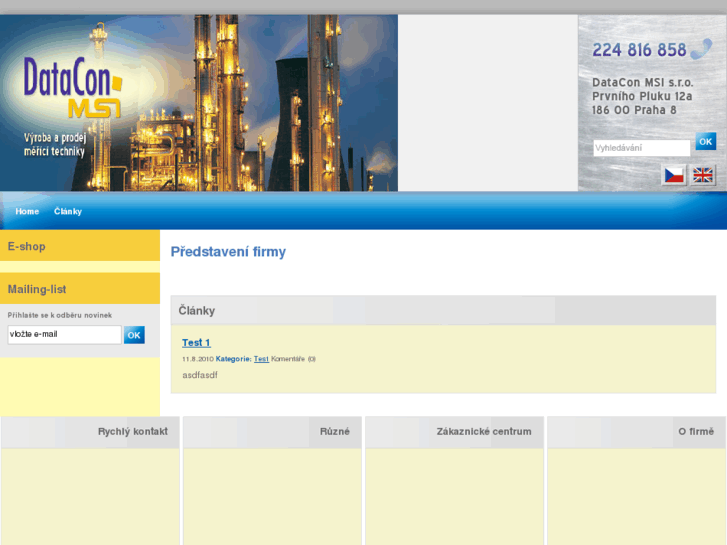Image resolution: width=727 pixels, height=545 pixels.
Task: Click the 'vložte e-mail' input box
Action: 64,335
